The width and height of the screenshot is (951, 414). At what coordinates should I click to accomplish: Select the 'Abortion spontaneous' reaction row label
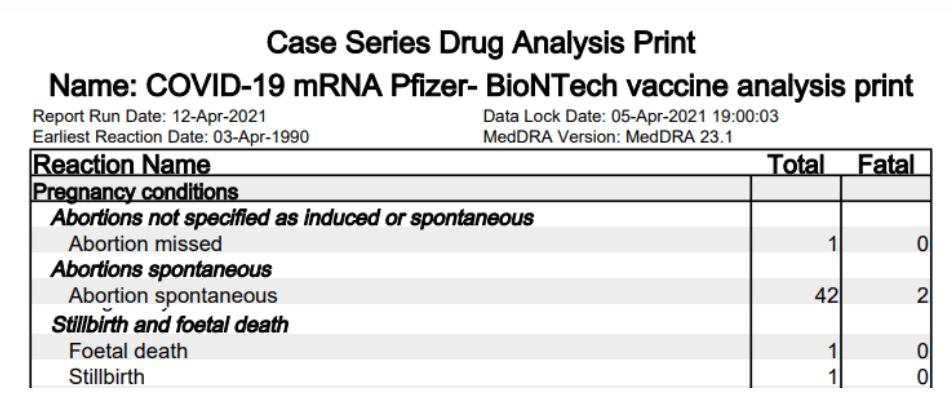click(173, 295)
